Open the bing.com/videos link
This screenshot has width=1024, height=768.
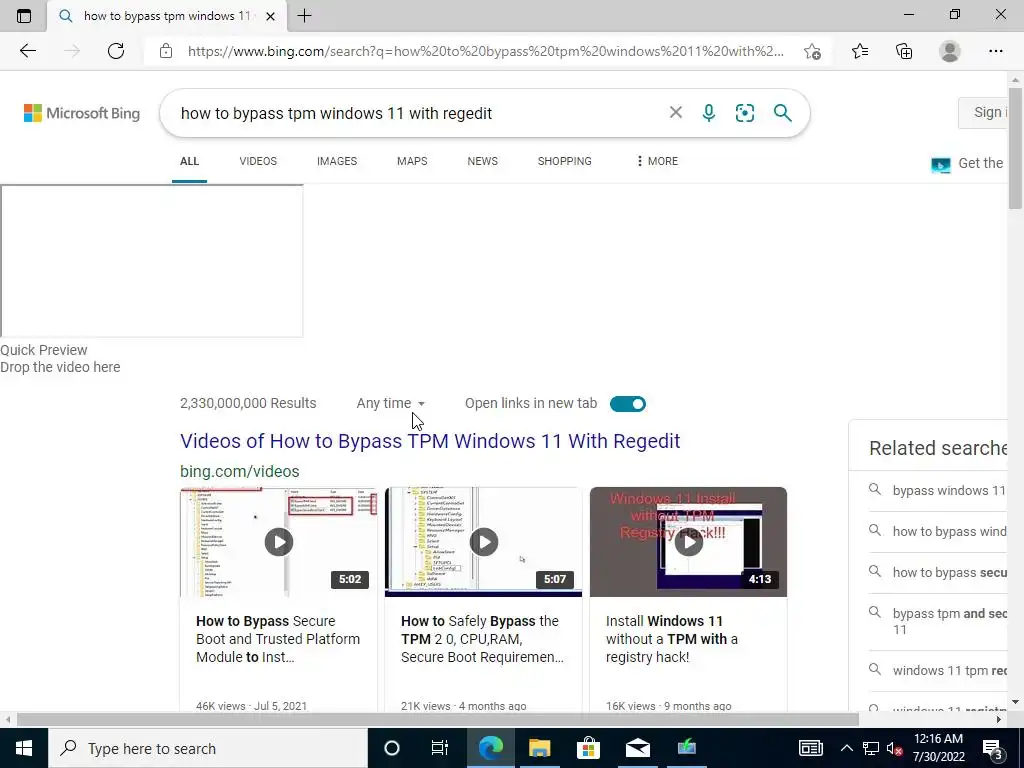240,472
